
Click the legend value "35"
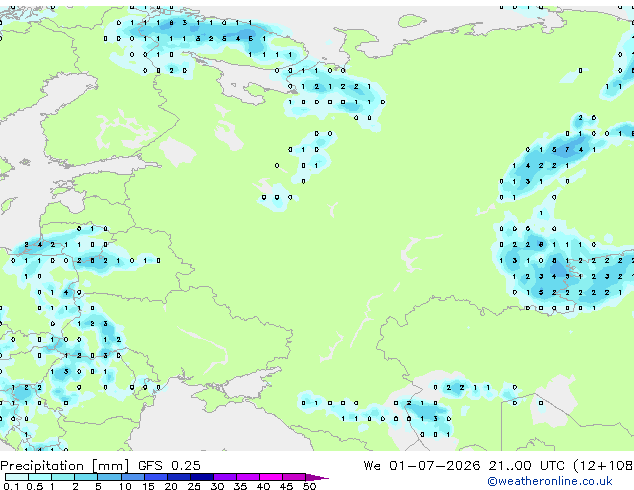tap(240, 486)
